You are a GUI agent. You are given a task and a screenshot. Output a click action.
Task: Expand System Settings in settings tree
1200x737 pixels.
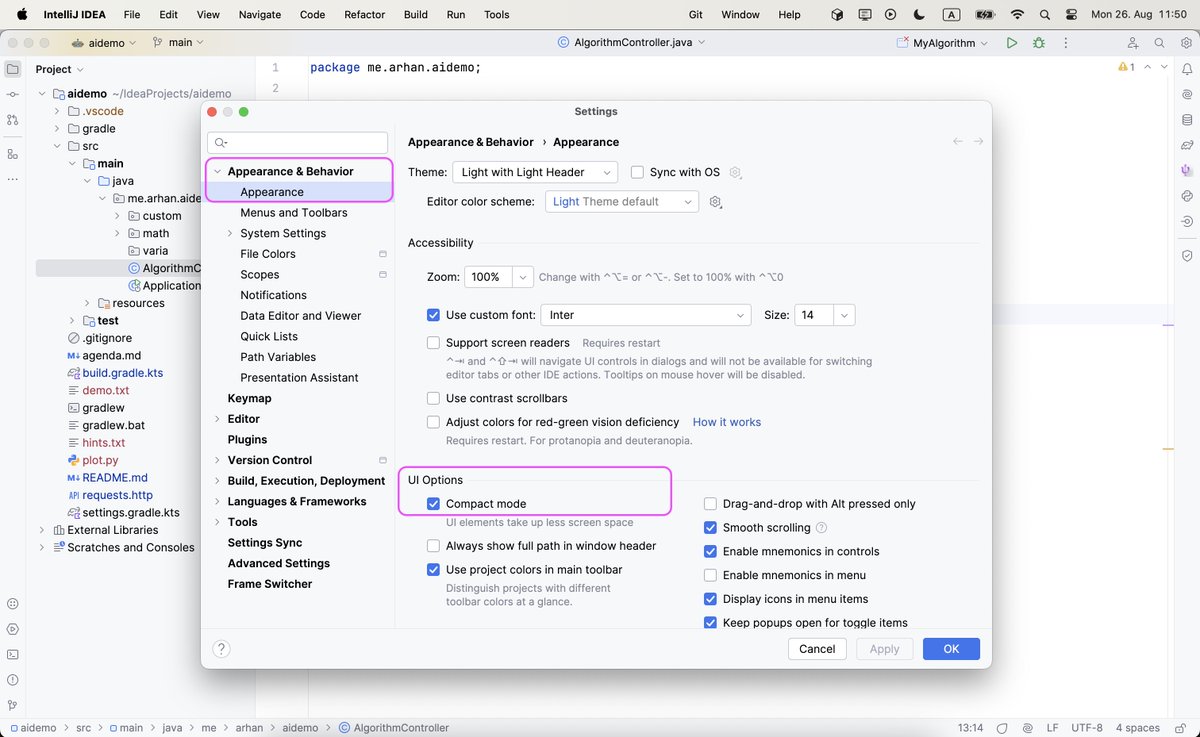(x=230, y=233)
